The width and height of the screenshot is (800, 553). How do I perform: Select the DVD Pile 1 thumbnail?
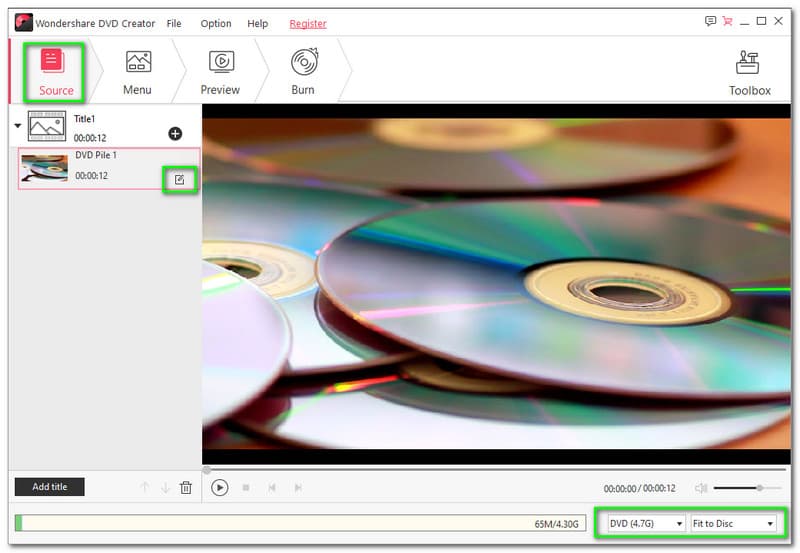(x=45, y=168)
